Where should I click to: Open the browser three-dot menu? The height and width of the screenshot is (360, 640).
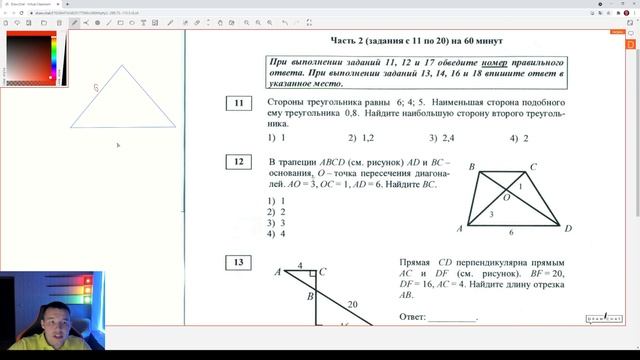click(635, 13)
